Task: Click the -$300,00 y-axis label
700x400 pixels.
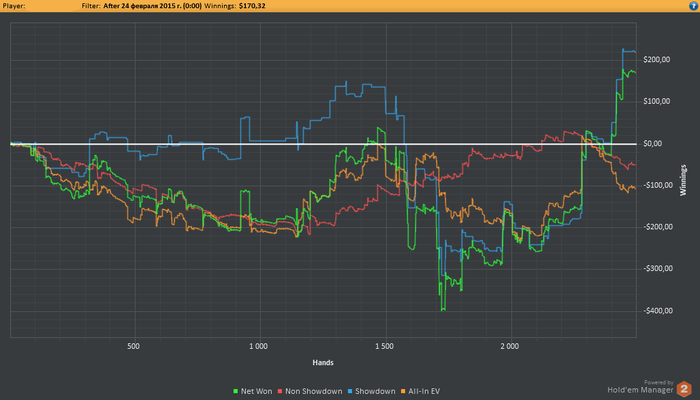Action: pos(657,268)
